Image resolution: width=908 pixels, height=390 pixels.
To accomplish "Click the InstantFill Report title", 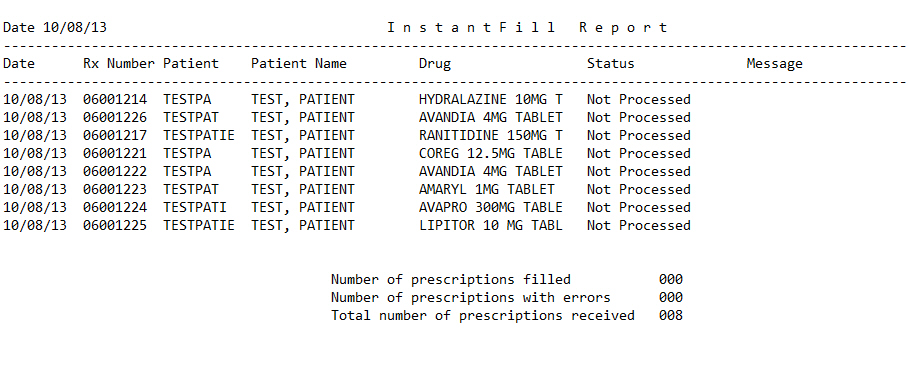I will (528, 28).
